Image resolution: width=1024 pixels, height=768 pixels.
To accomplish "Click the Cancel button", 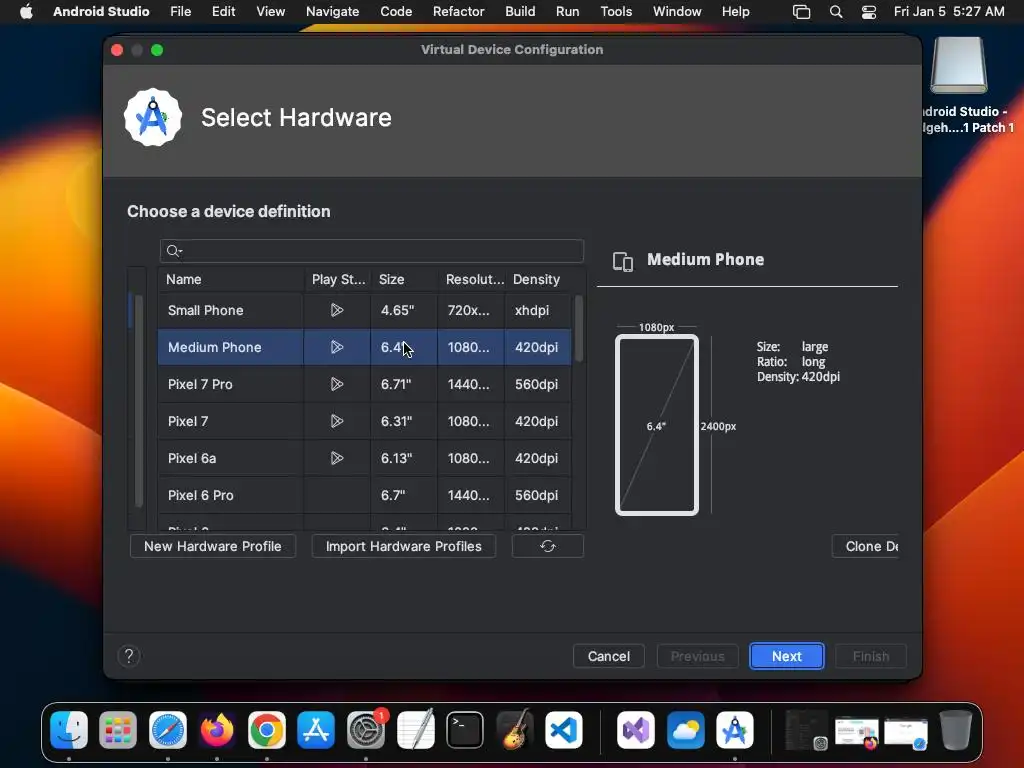I will pos(609,656).
